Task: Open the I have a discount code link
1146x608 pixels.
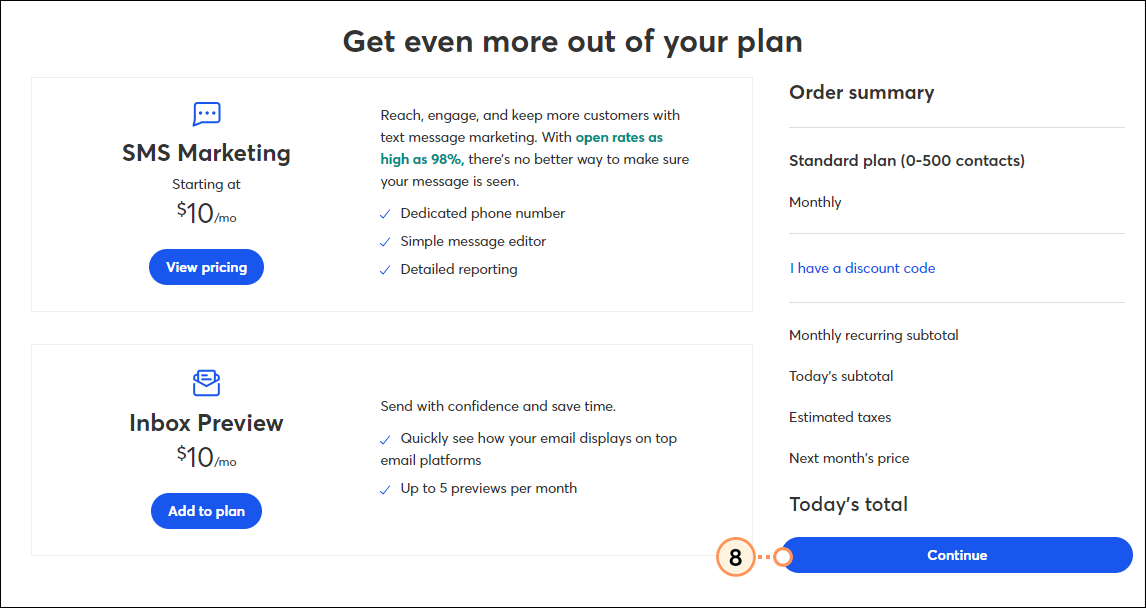Action: pos(862,268)
